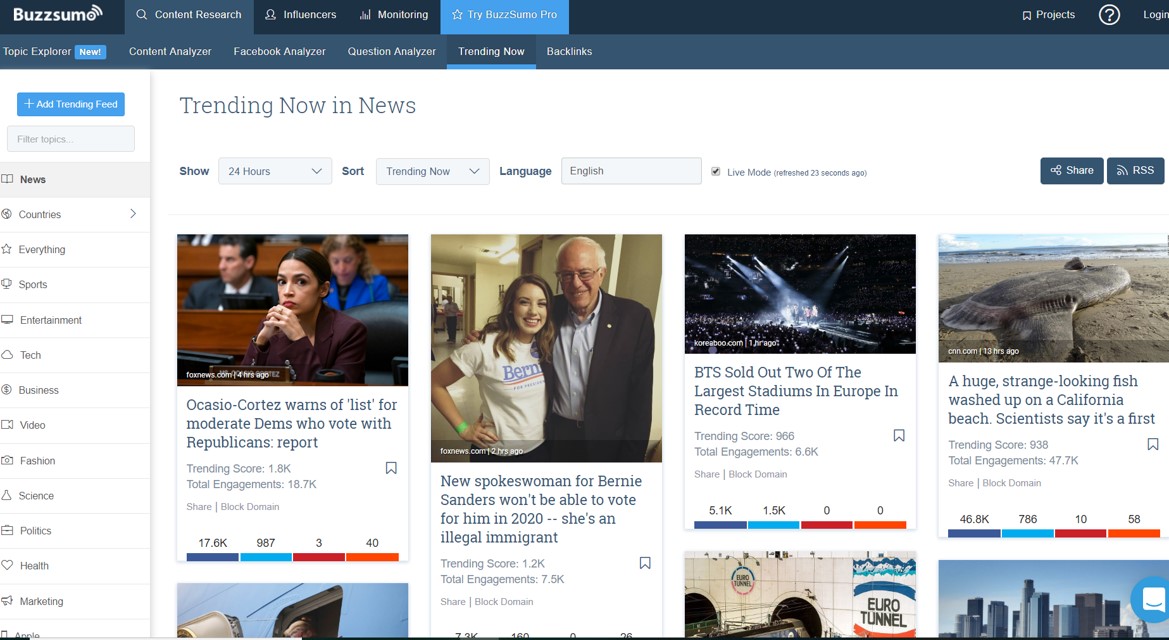The height and width of the screenshot is (640, 1169).
Task: Click the 17.6K Facebook engagement count
Action: tap(212, 543)
